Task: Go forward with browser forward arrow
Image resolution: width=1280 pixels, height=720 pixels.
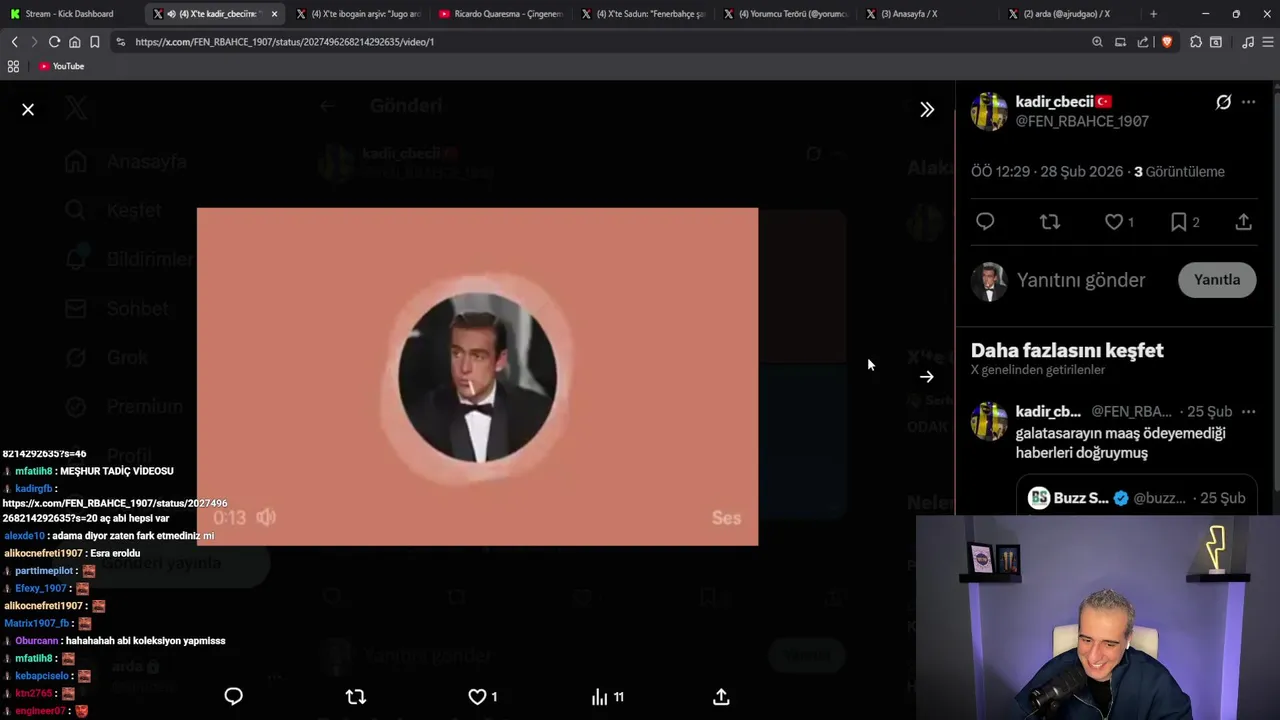Action: pos(33,42)
